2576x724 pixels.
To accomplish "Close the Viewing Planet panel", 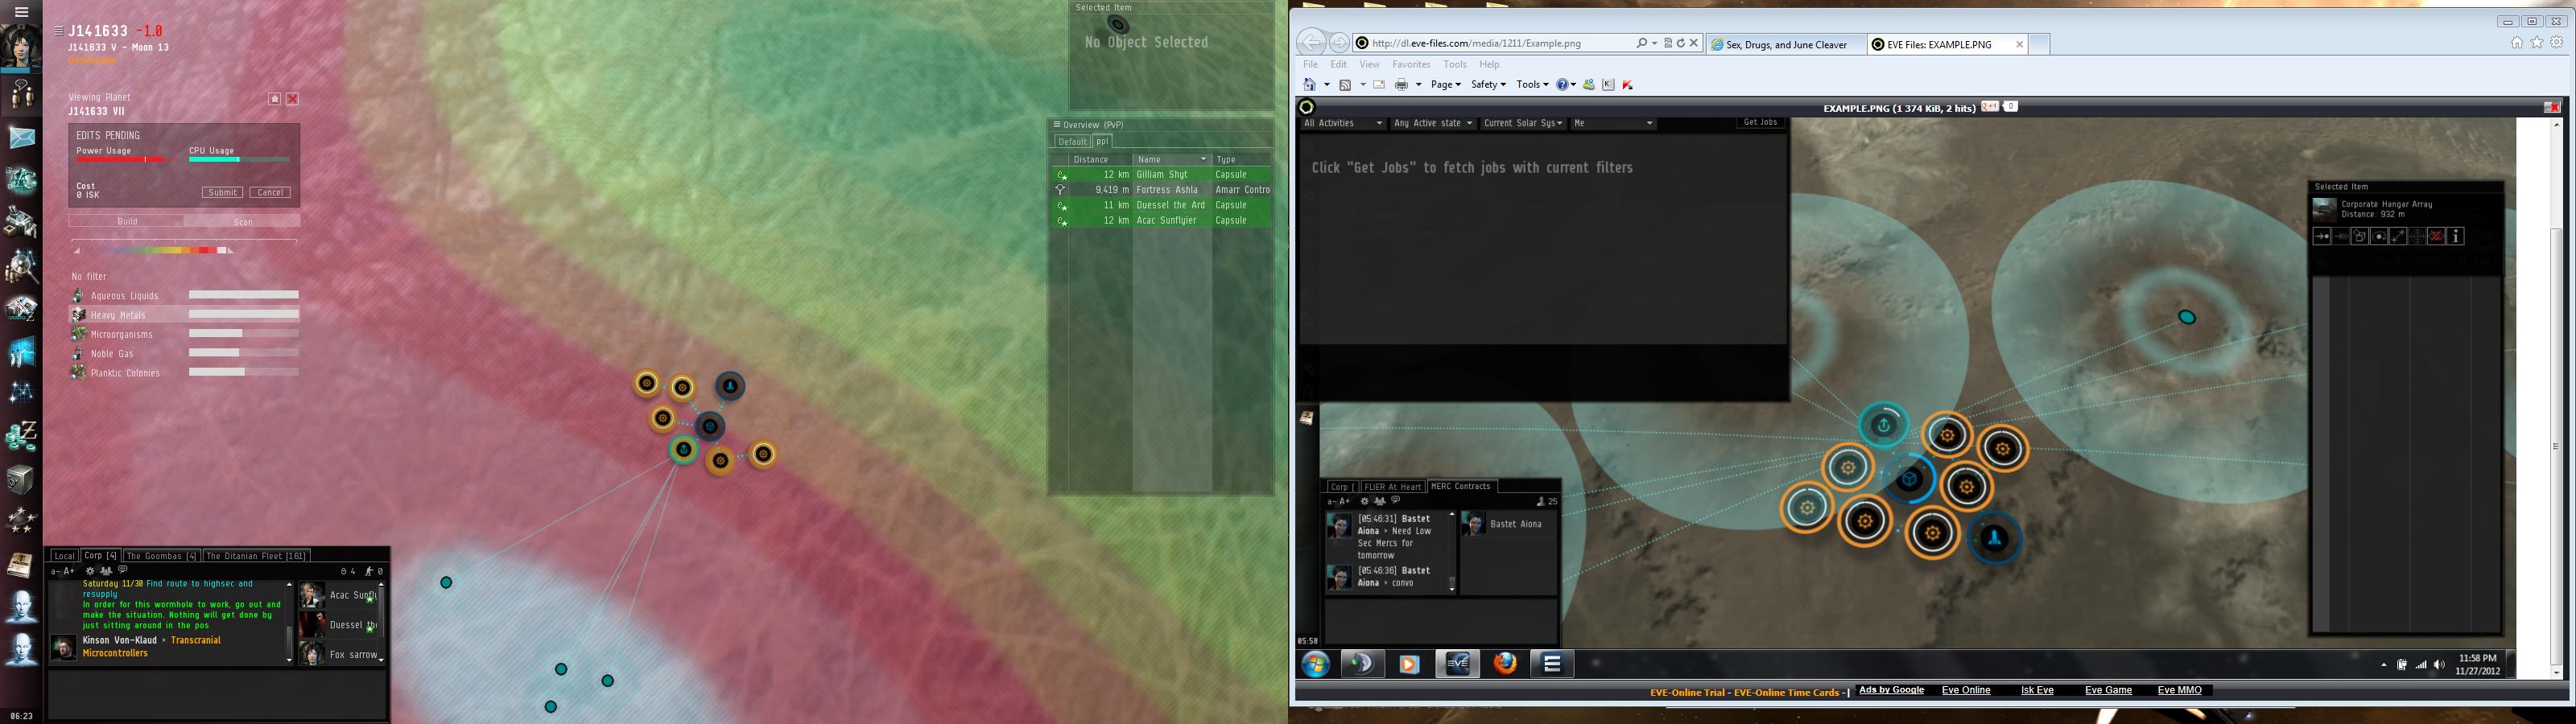I will 292,99.
